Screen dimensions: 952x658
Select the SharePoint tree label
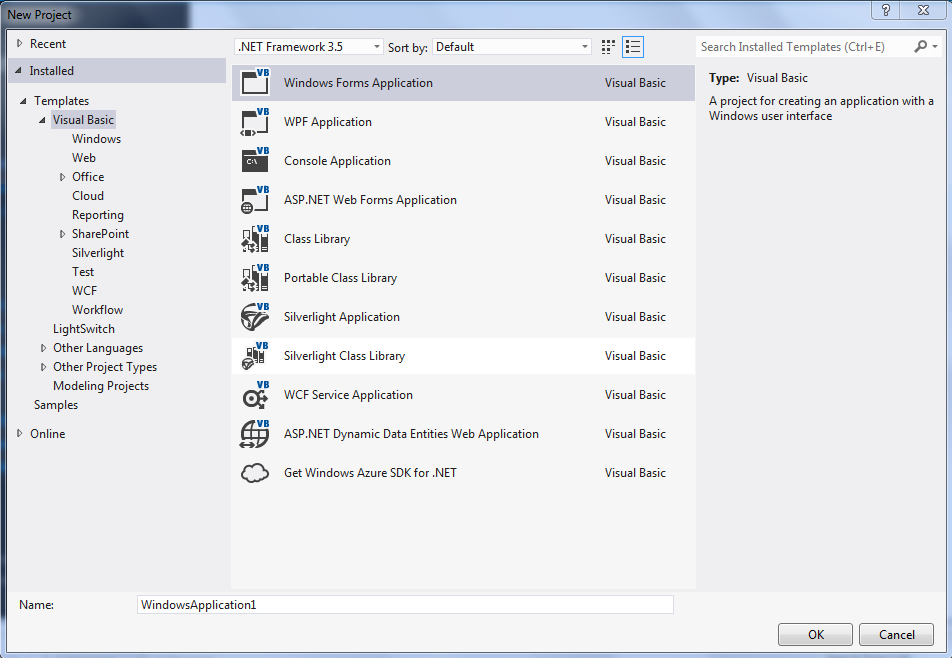point(100,234)
